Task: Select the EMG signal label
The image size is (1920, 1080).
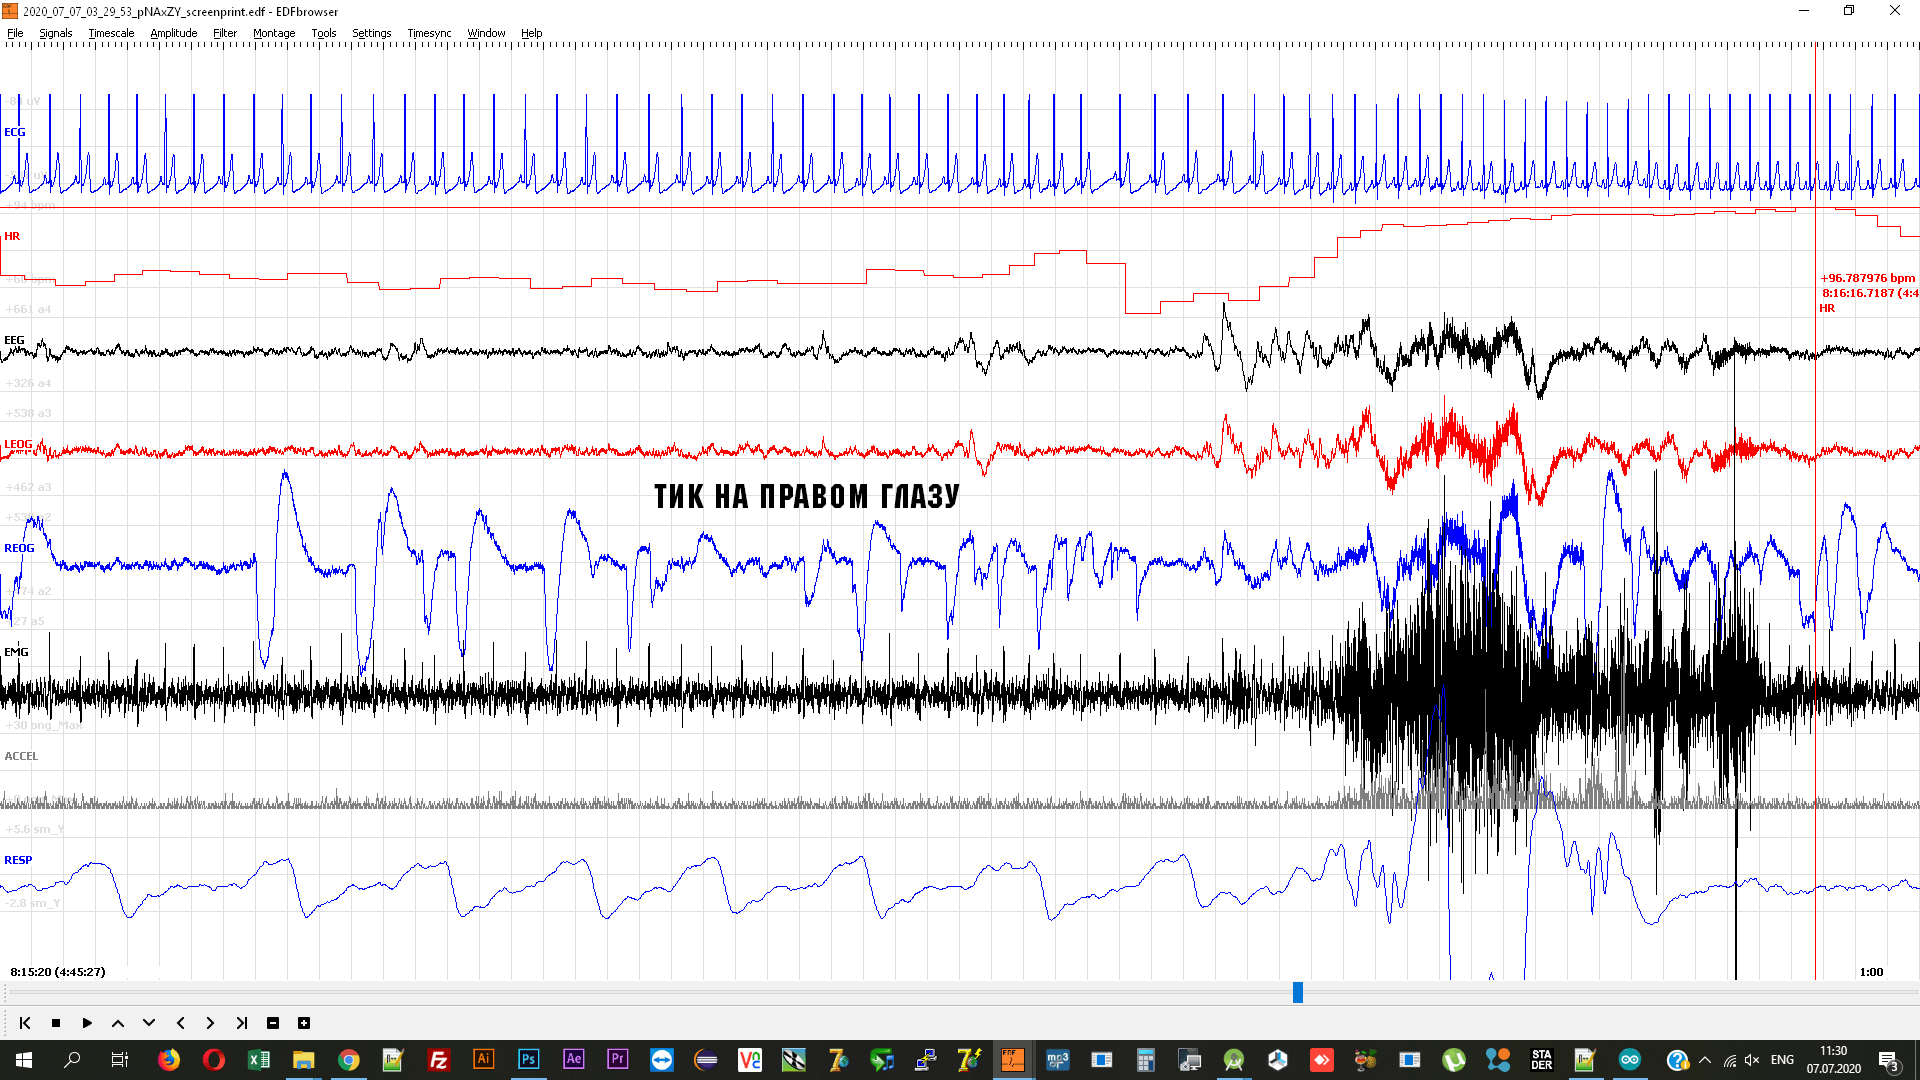Action: [x=16, y=652]
